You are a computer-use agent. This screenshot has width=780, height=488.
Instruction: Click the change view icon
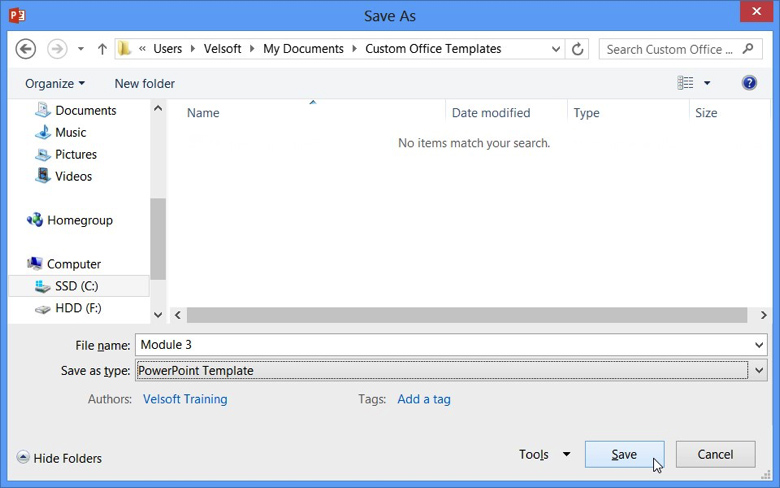click(686, 83)
